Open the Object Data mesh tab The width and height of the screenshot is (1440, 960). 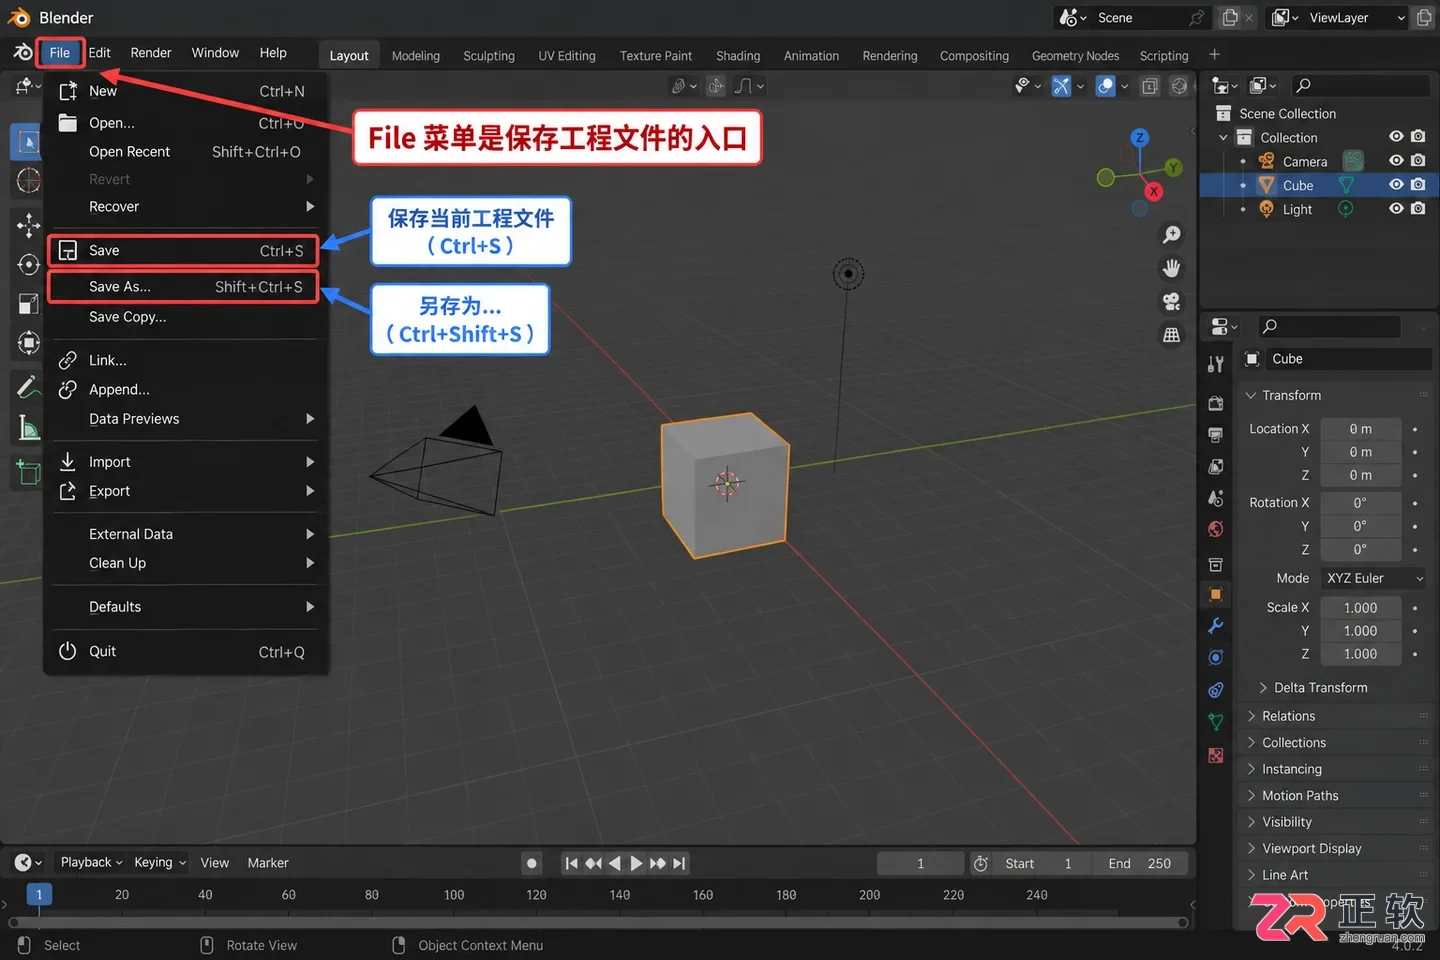1216,722
